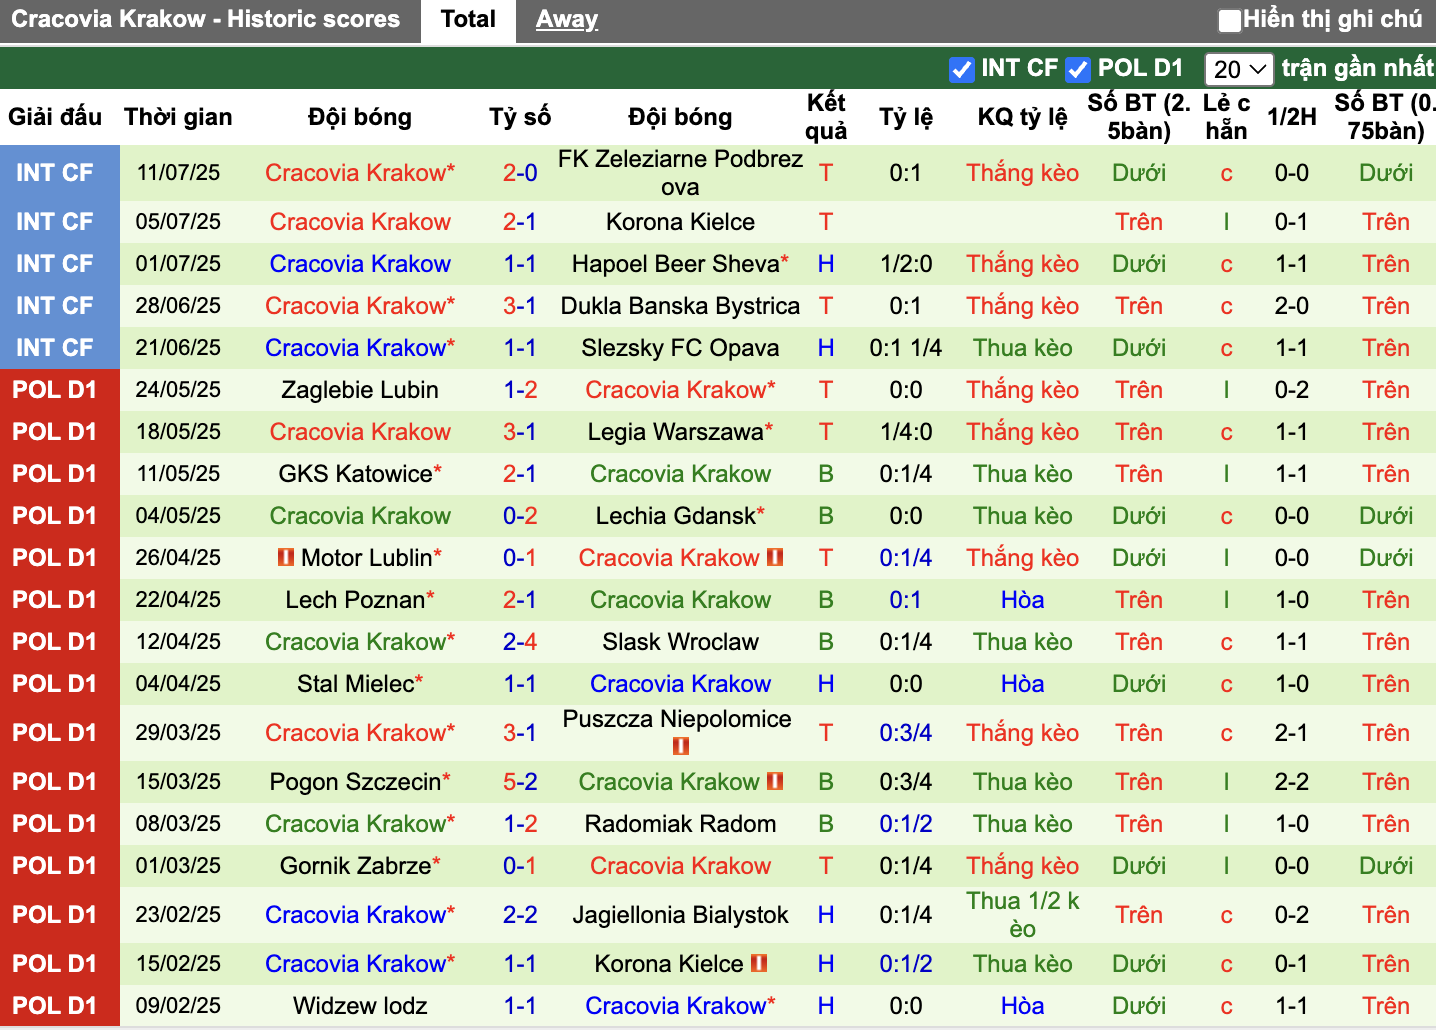
Task: Click the date 18/05/25
Action: click(178, 432)
